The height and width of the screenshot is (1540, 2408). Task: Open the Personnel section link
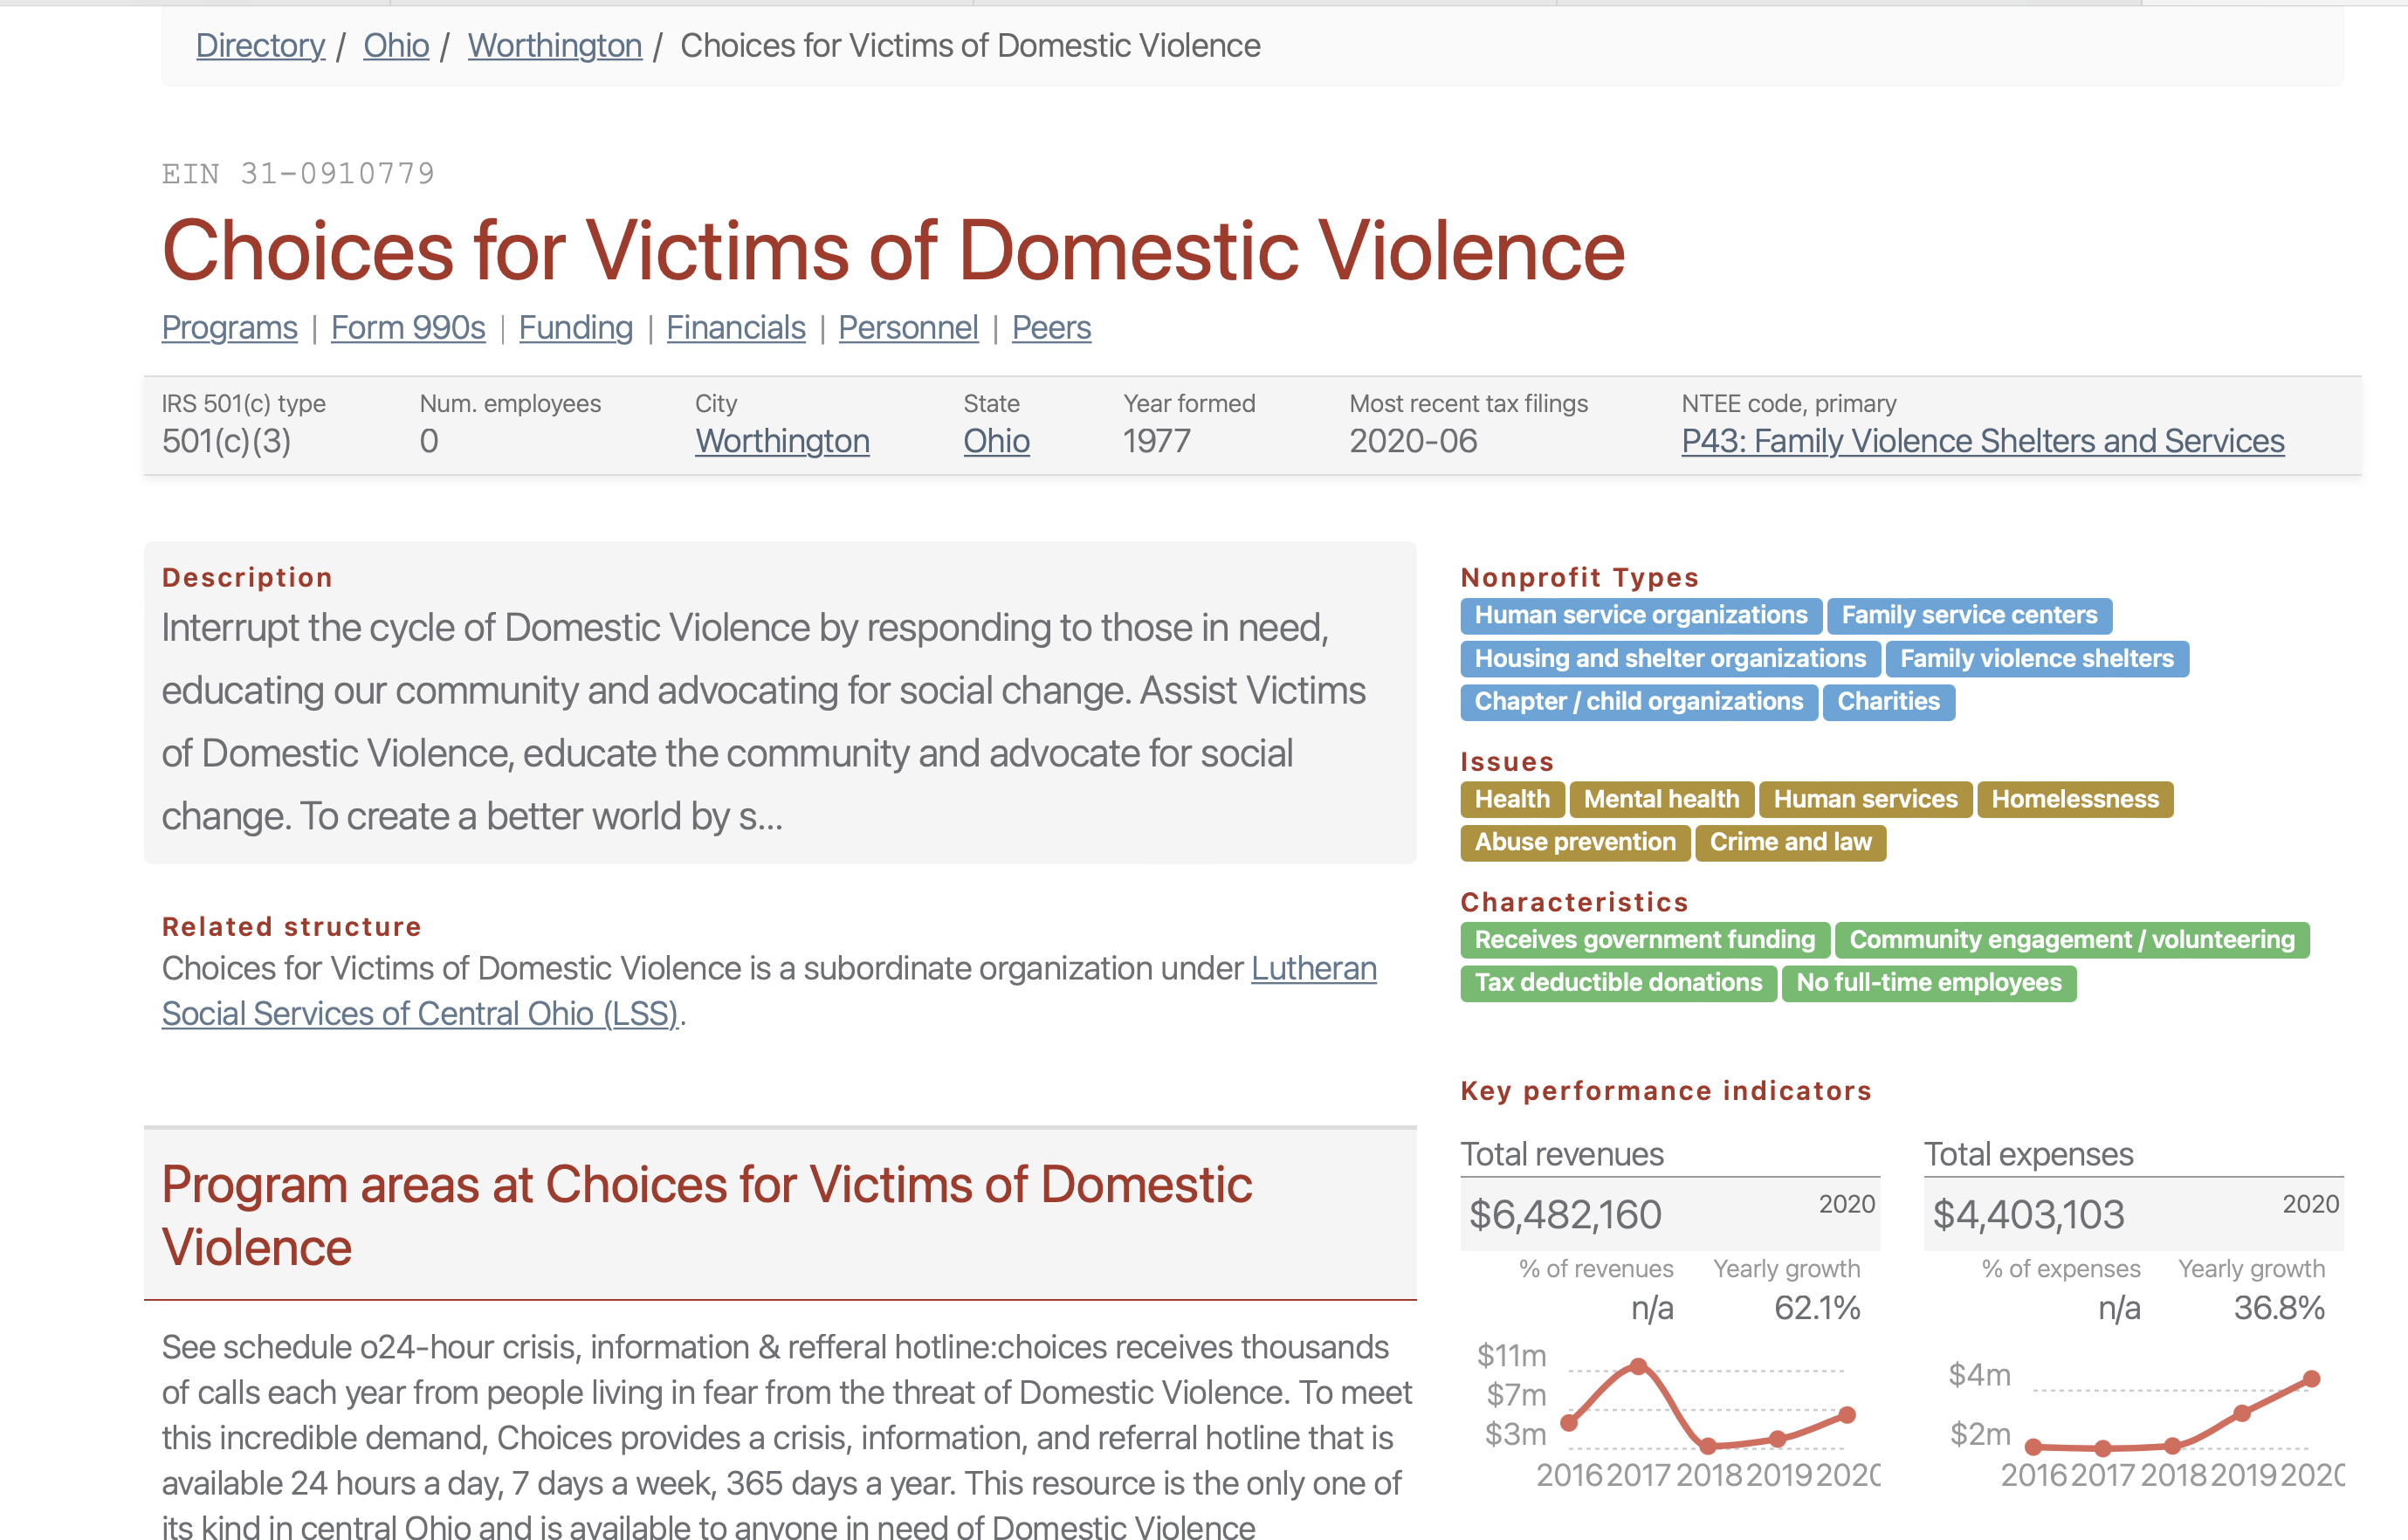click(907, 328)
